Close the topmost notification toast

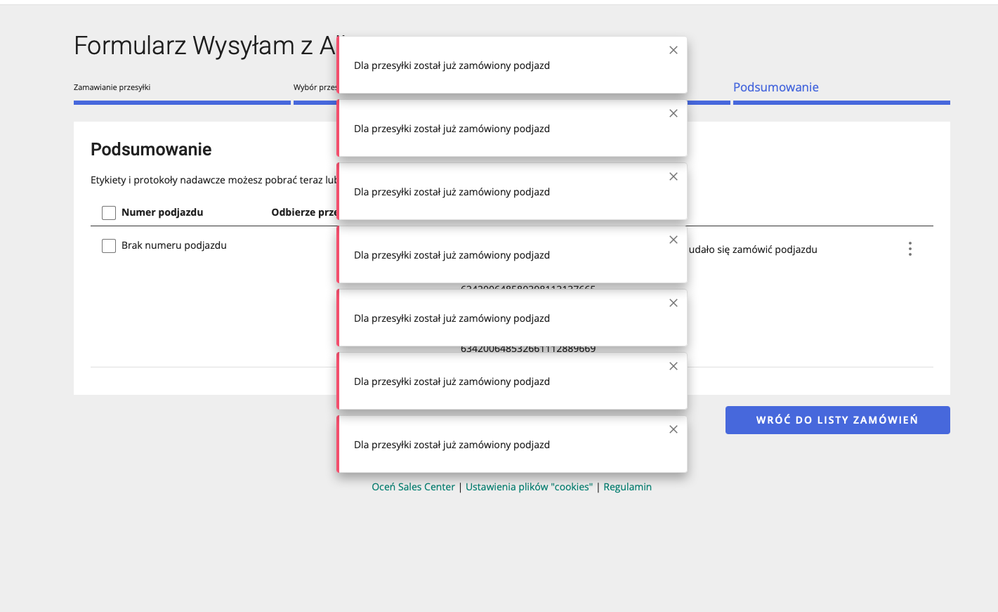click(x=673, y=50)
